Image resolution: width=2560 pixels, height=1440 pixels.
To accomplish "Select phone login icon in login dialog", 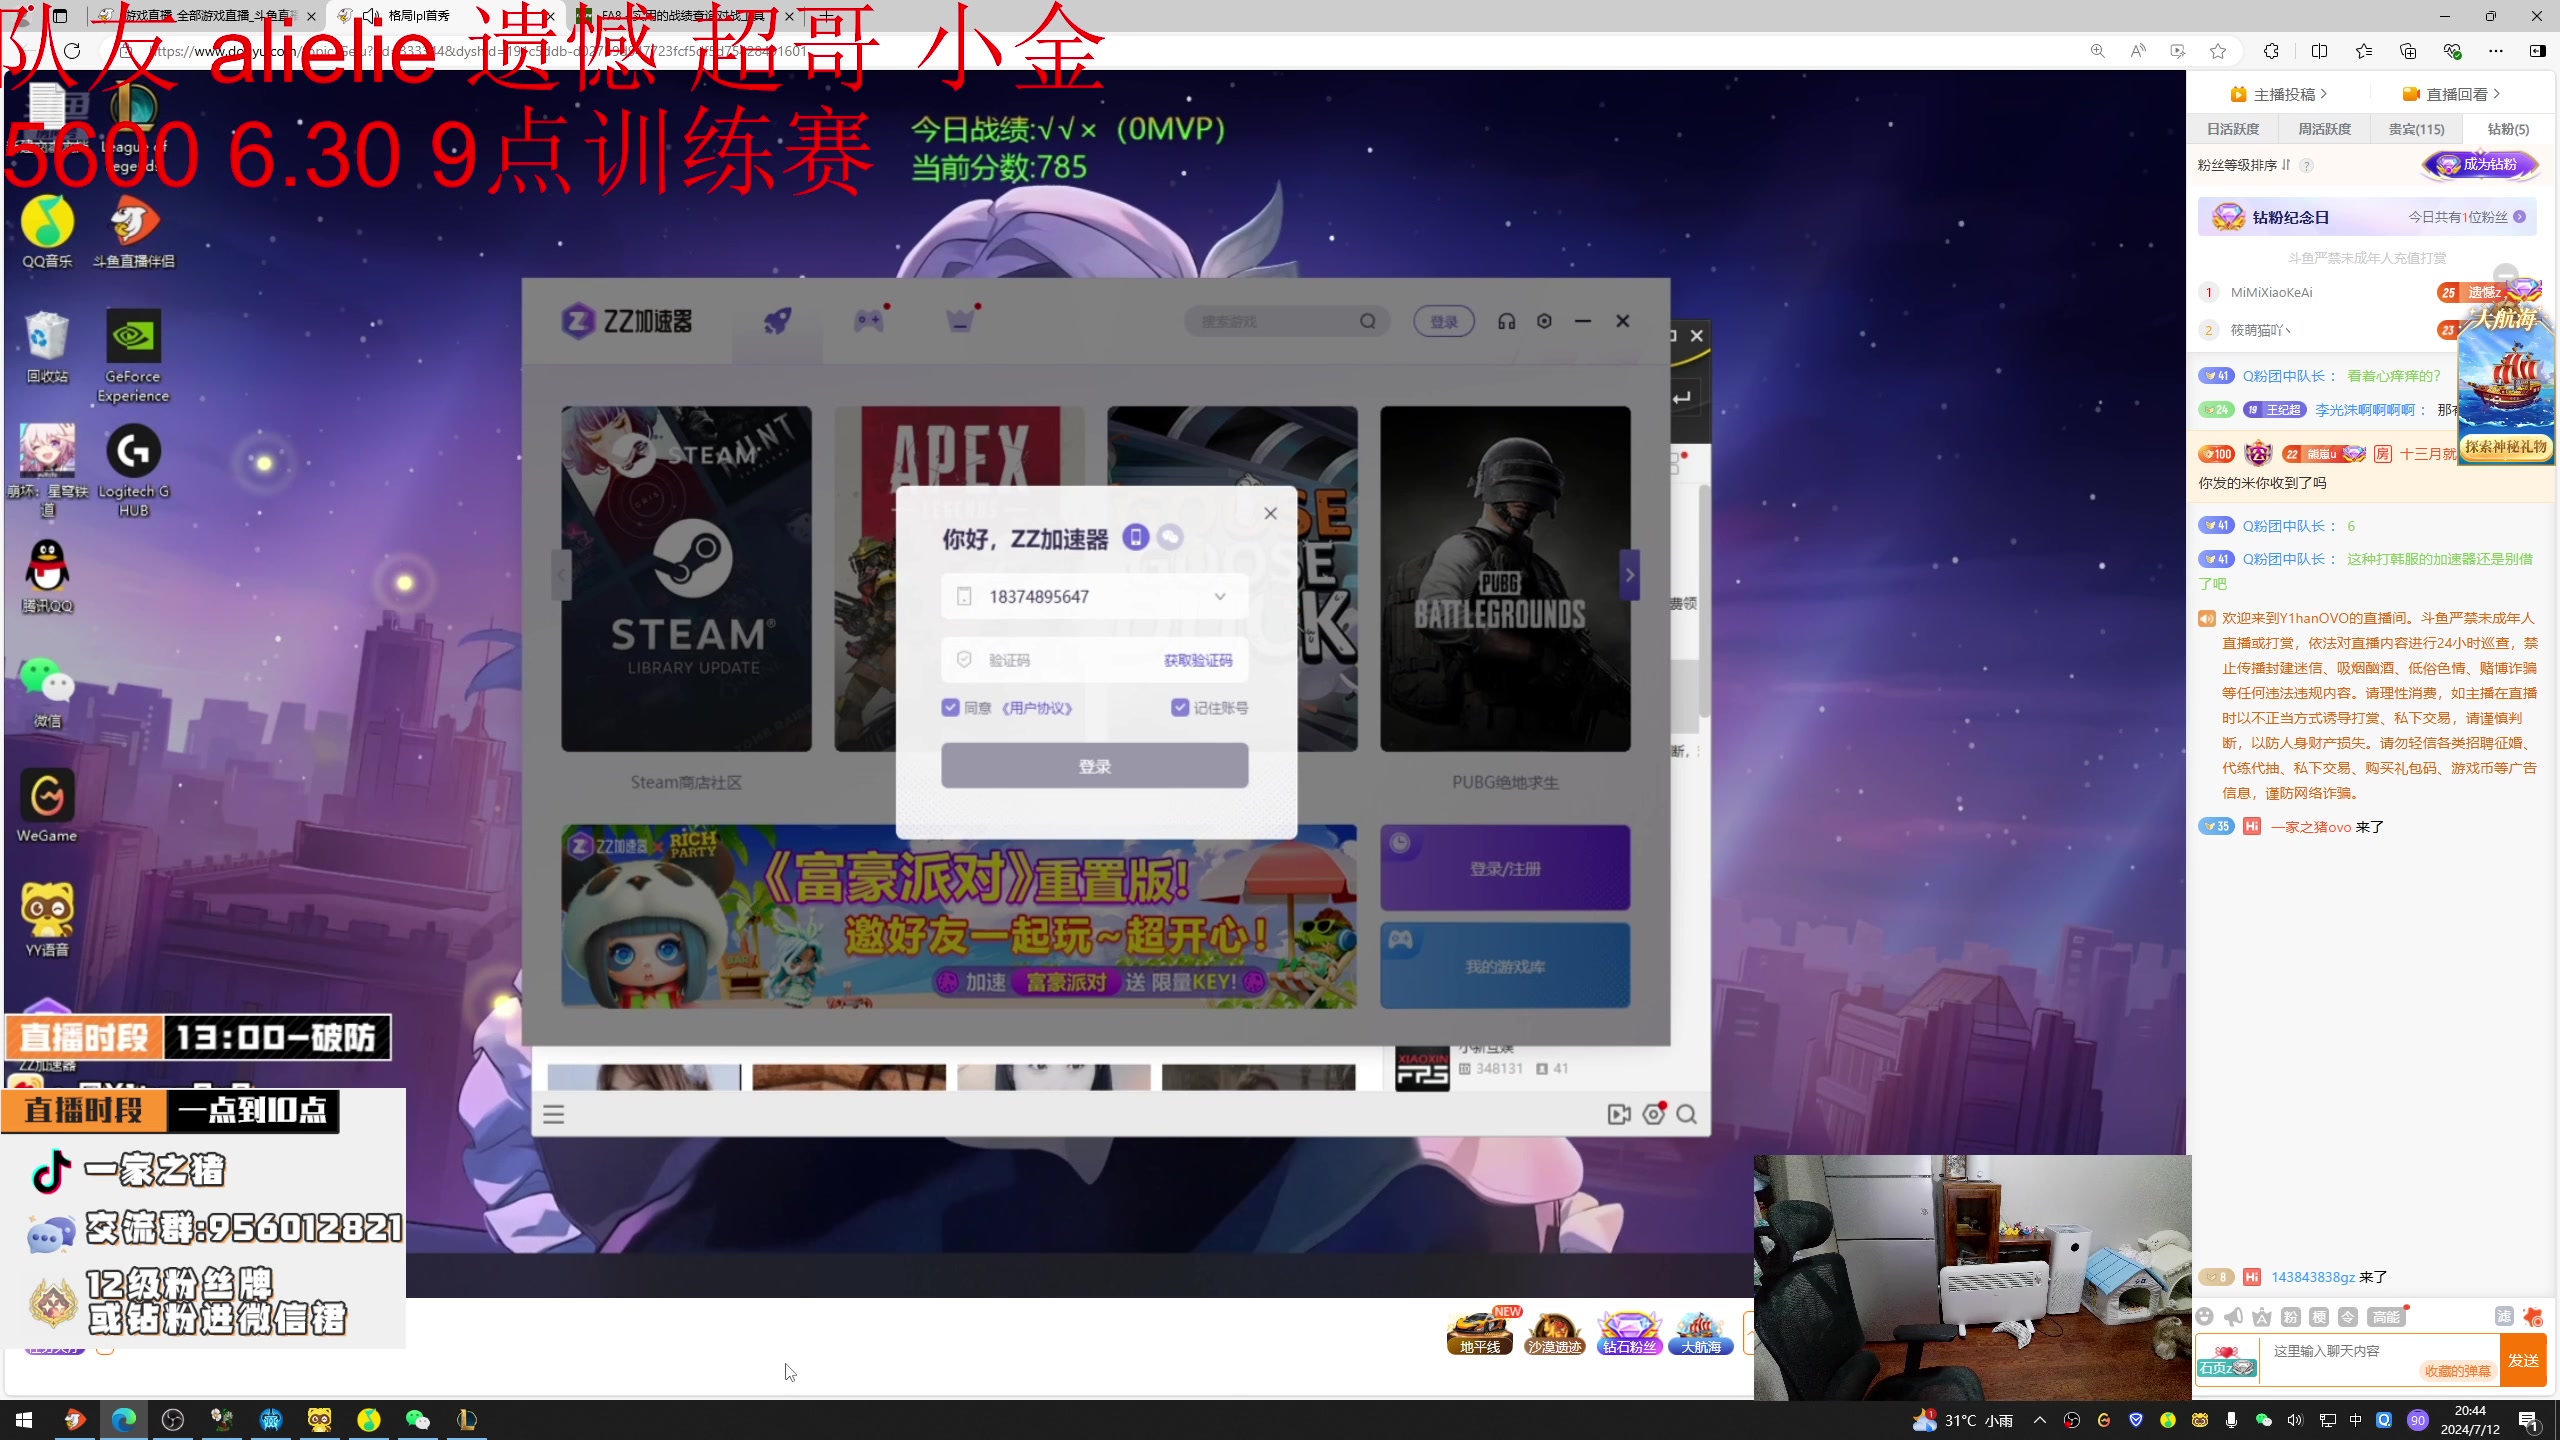I will click(x=1135, y=538).
